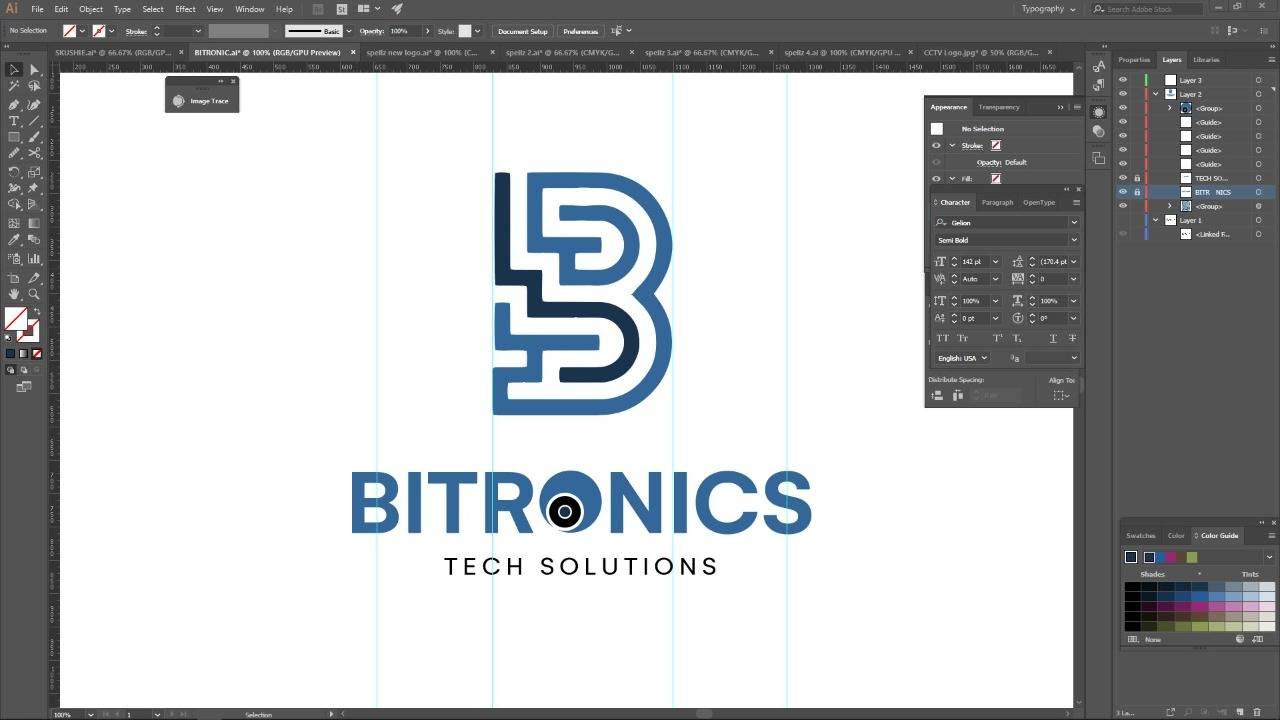The width and height of the screenshot is (1280, 720).
Task: Expand the first <Group> under Layer 2
Action: [x=1170, y=108]
